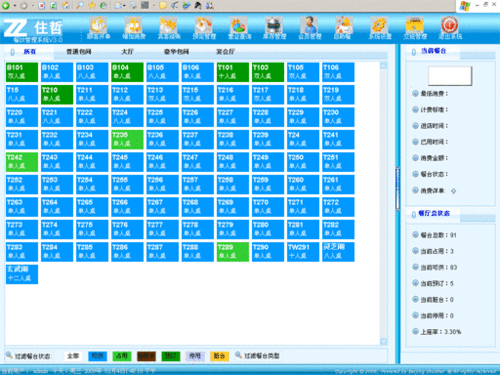Image resolution: width=500 pixels, height=375 pixels.
Task: Click the 增加消费 toolbar icon
Action: (x=133, y=28)
